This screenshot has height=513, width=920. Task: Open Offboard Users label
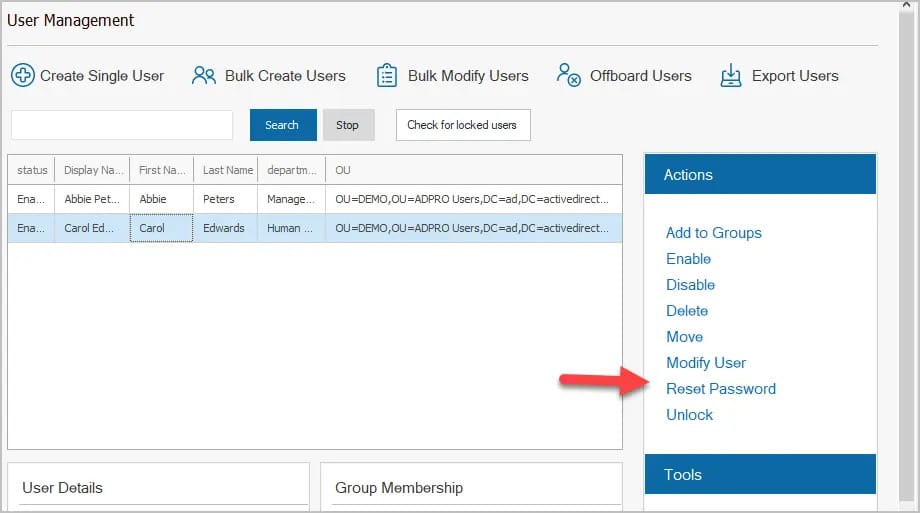(x=641, y=76)
